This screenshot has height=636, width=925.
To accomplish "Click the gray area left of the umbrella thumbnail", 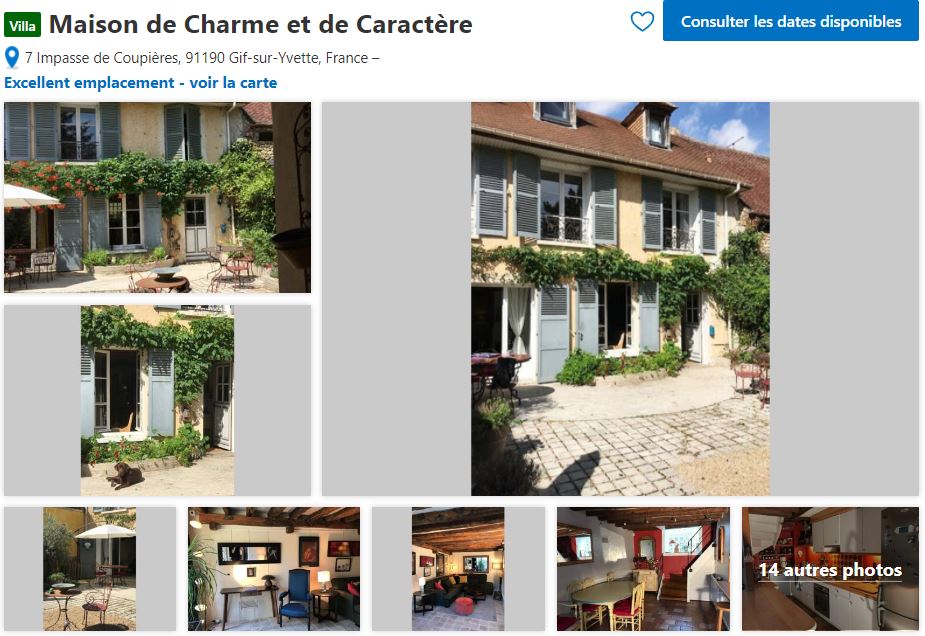I will point(24,569).
